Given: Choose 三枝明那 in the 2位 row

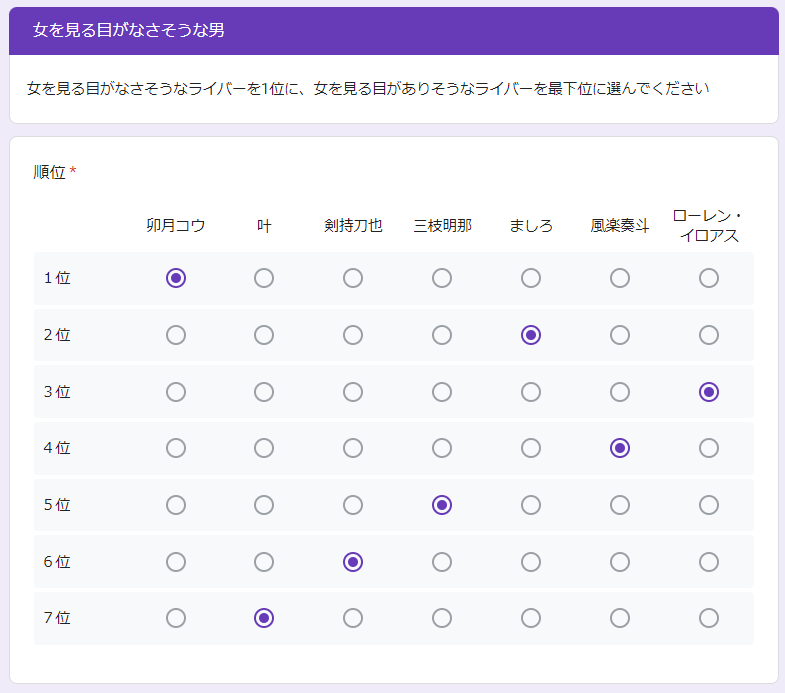Looking at the screenshot, I should pyautogui.click(x=442, y=335).
